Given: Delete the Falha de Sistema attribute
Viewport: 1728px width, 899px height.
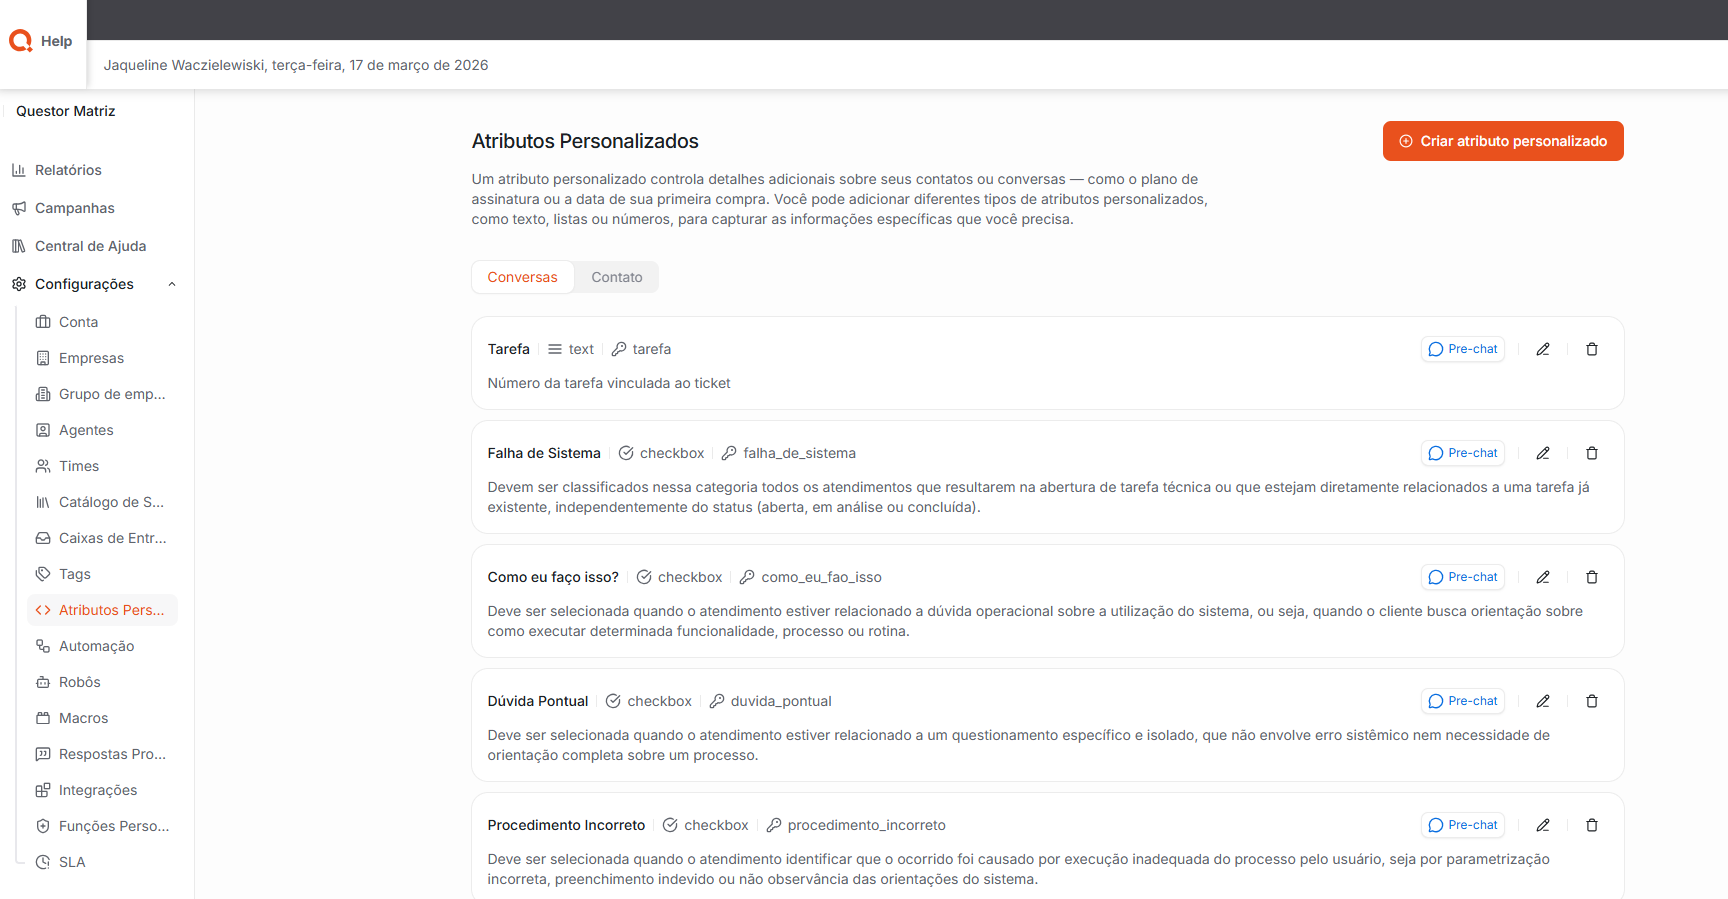Looking at the screenshot, I should (x=1592, y=453).
